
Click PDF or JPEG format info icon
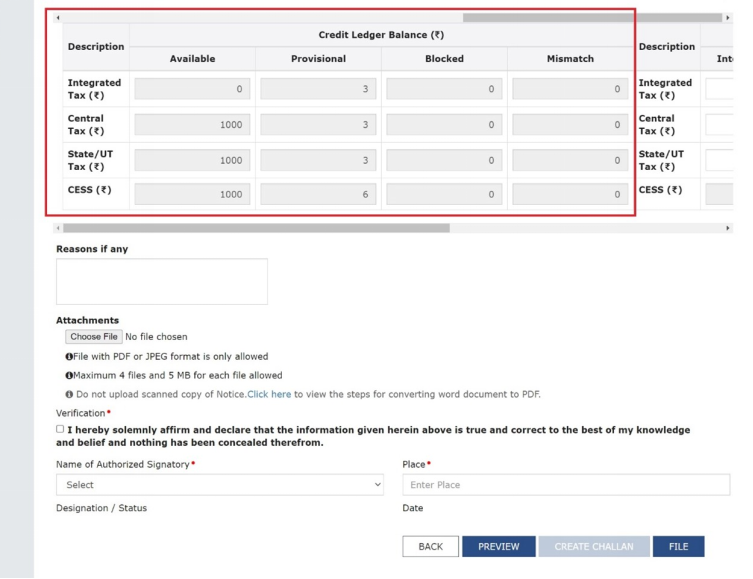click(x=69, y=356)
